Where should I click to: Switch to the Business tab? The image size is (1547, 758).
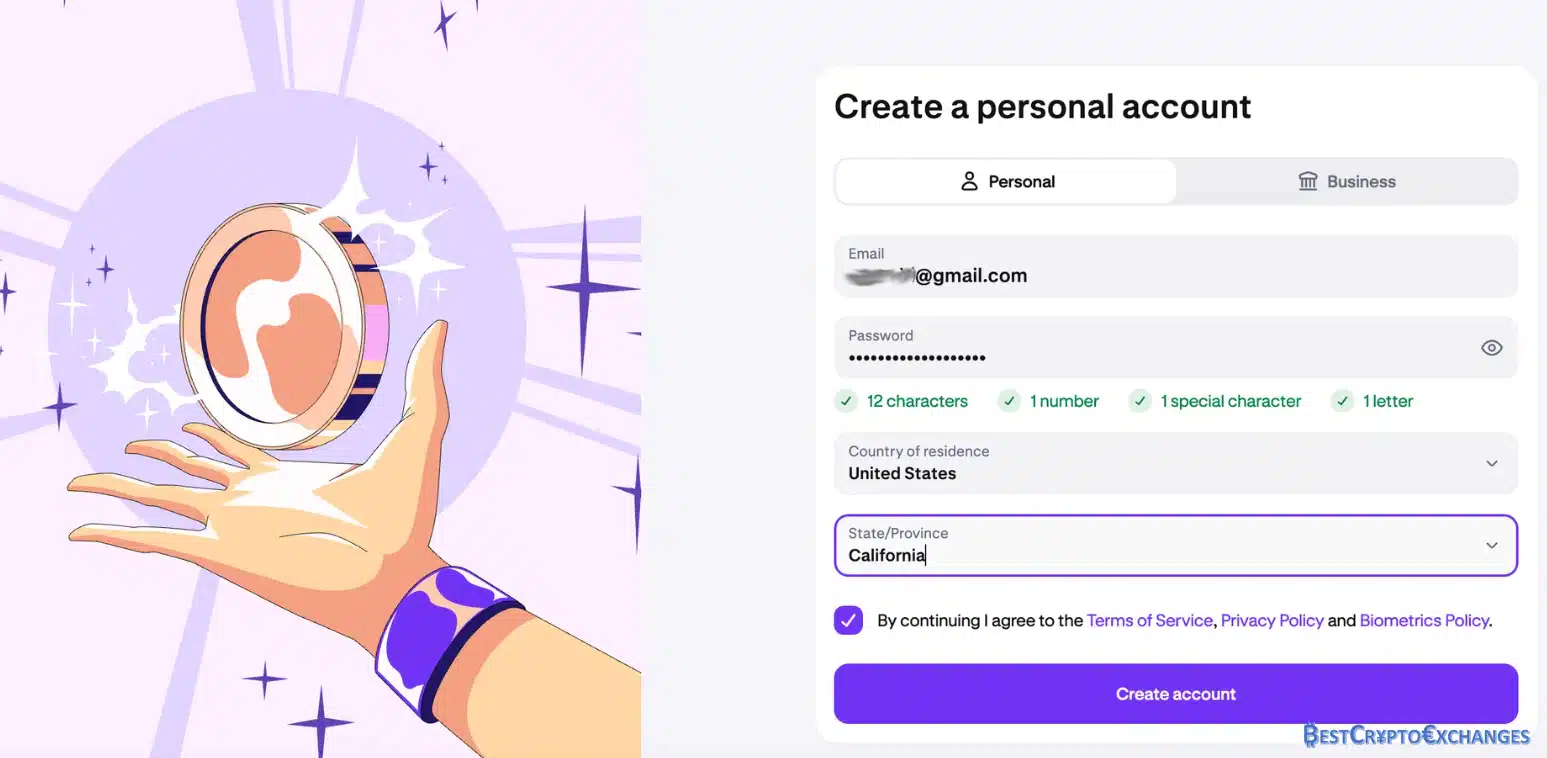click(x=1346, y=181)
